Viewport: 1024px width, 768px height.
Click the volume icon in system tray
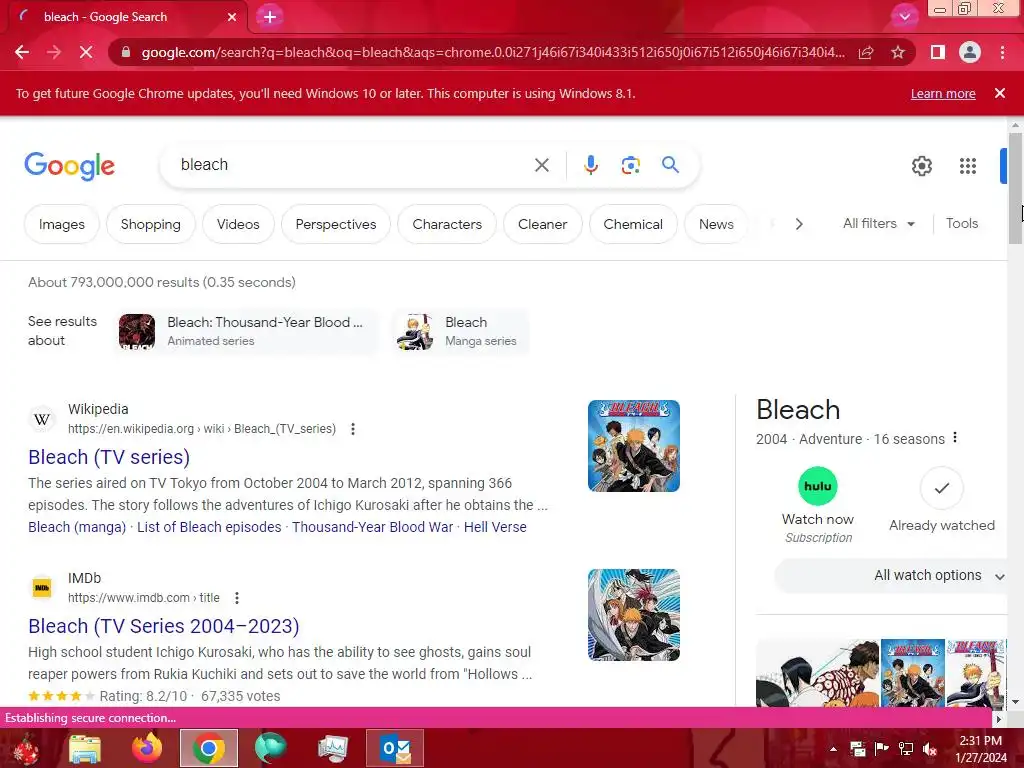click(930, 749)
